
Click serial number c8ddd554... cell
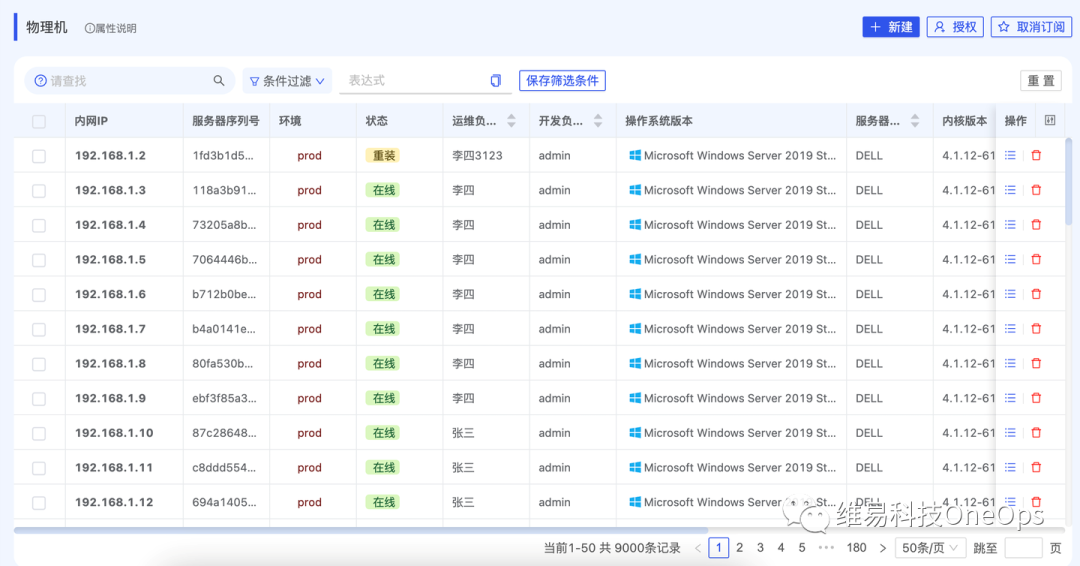tap(224, 468)
